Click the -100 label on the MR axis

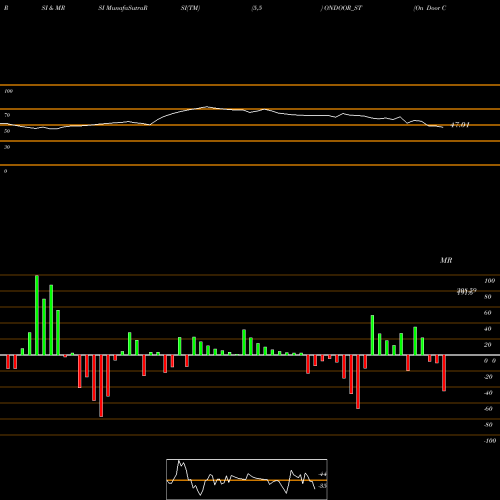489,441
